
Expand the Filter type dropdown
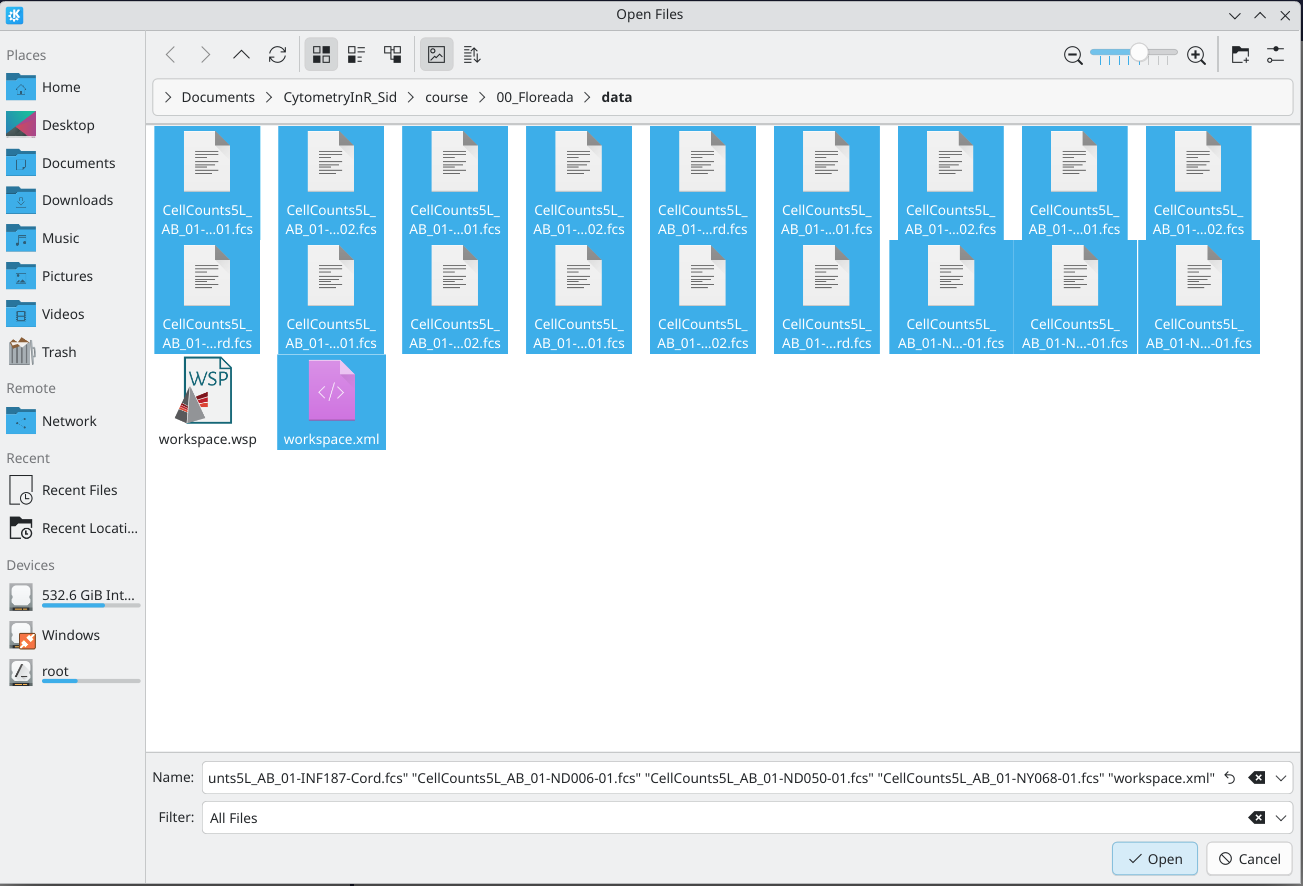click(x=1282, y=818)
